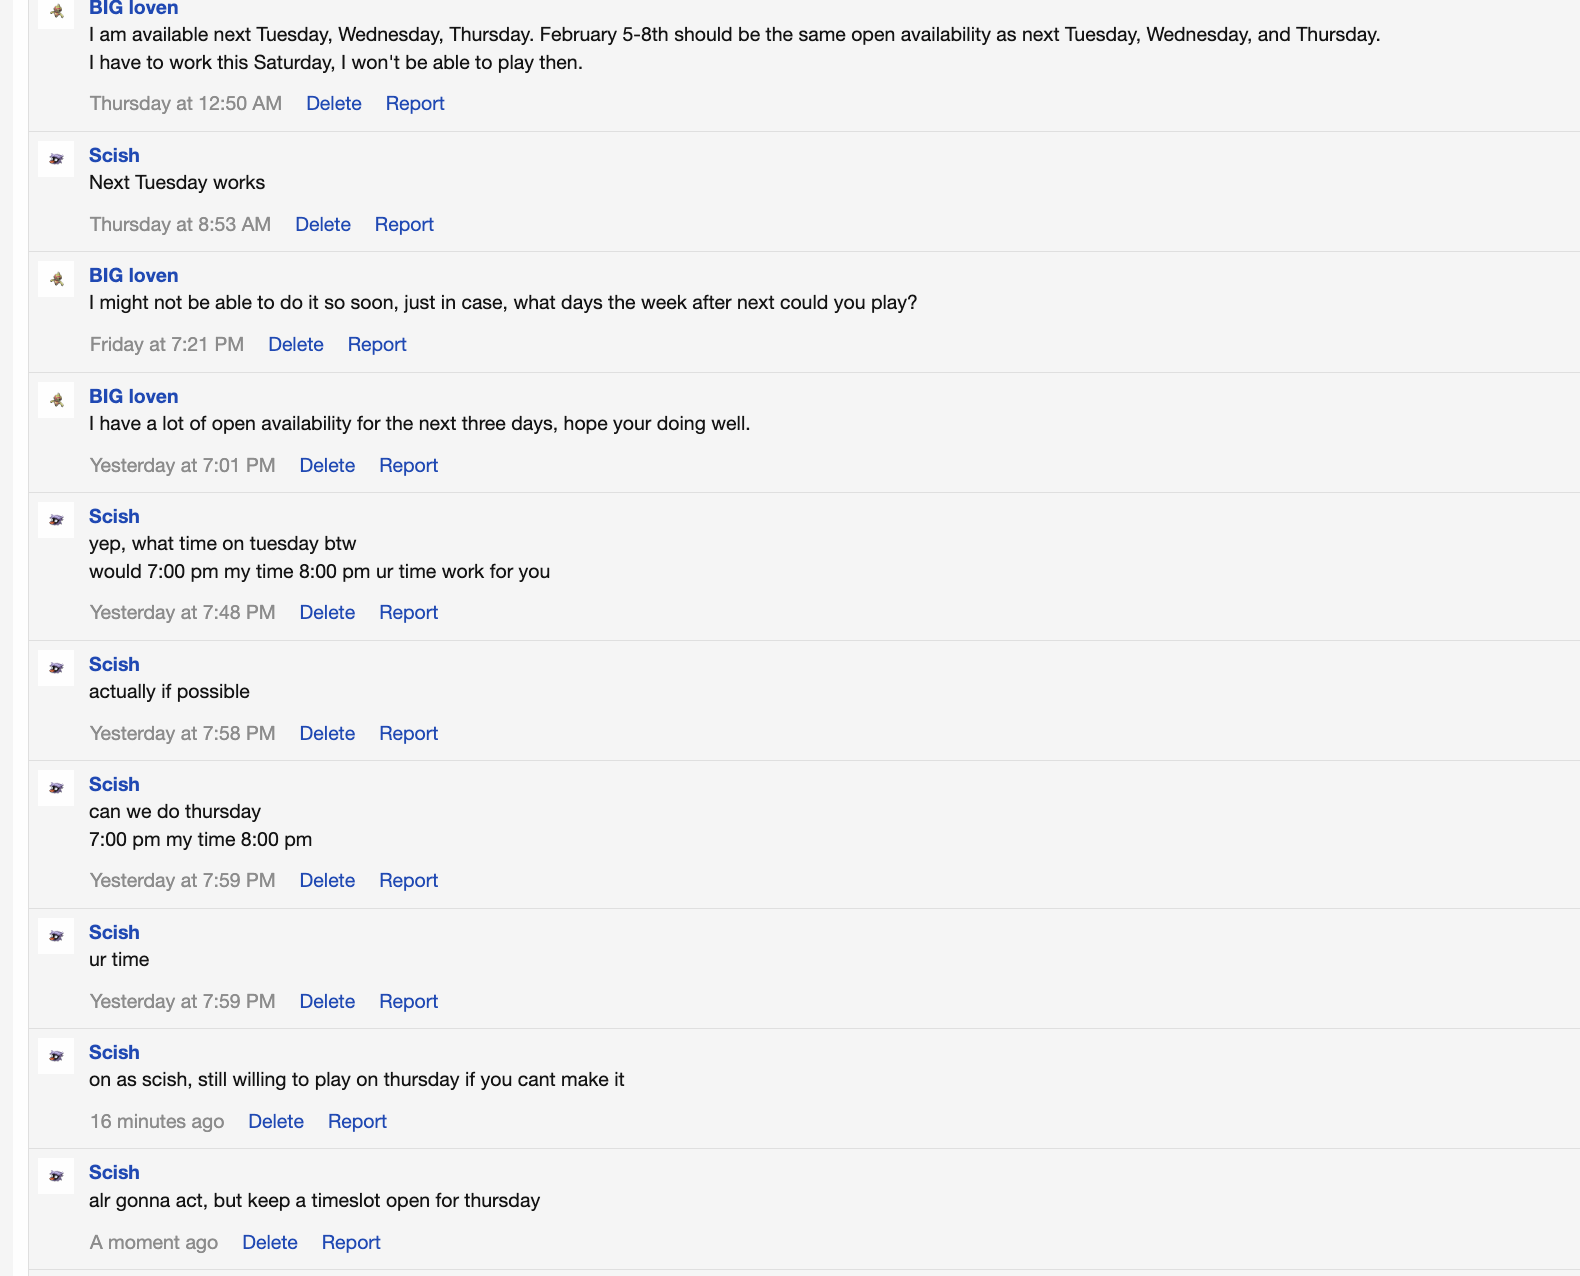Image resolution: width=1580 pixels, height=1276 pixels.
Task: Open Scish's profile from the 'Next Tuesday works' post
Action: click(x=114, y=156)
